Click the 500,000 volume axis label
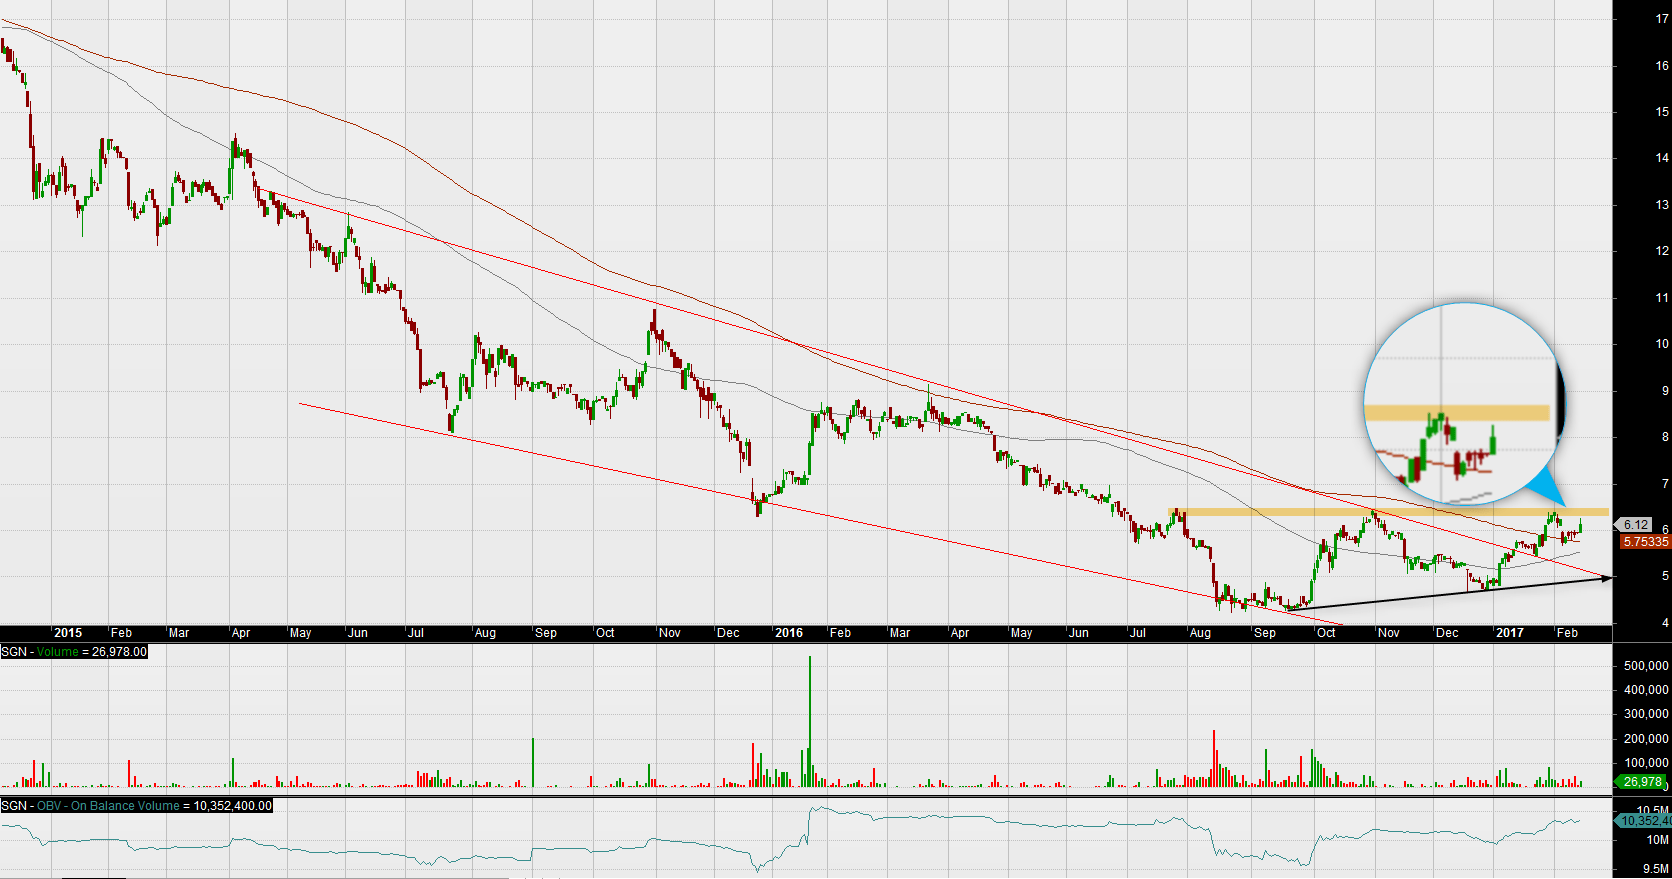The height and width of the screenshot is (879, 1672). click(x=1646, y=666)
